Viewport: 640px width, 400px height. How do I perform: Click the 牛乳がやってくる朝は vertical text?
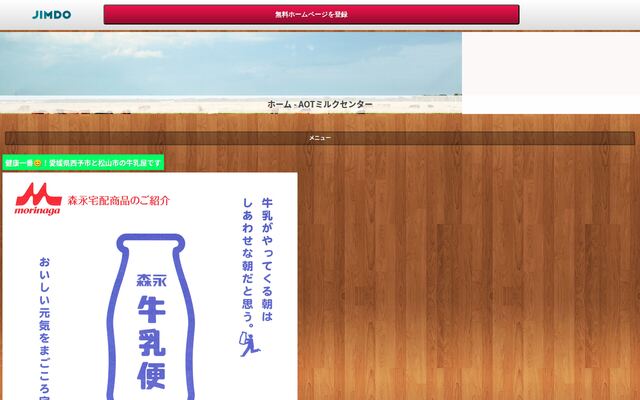(x=267, y=260)
